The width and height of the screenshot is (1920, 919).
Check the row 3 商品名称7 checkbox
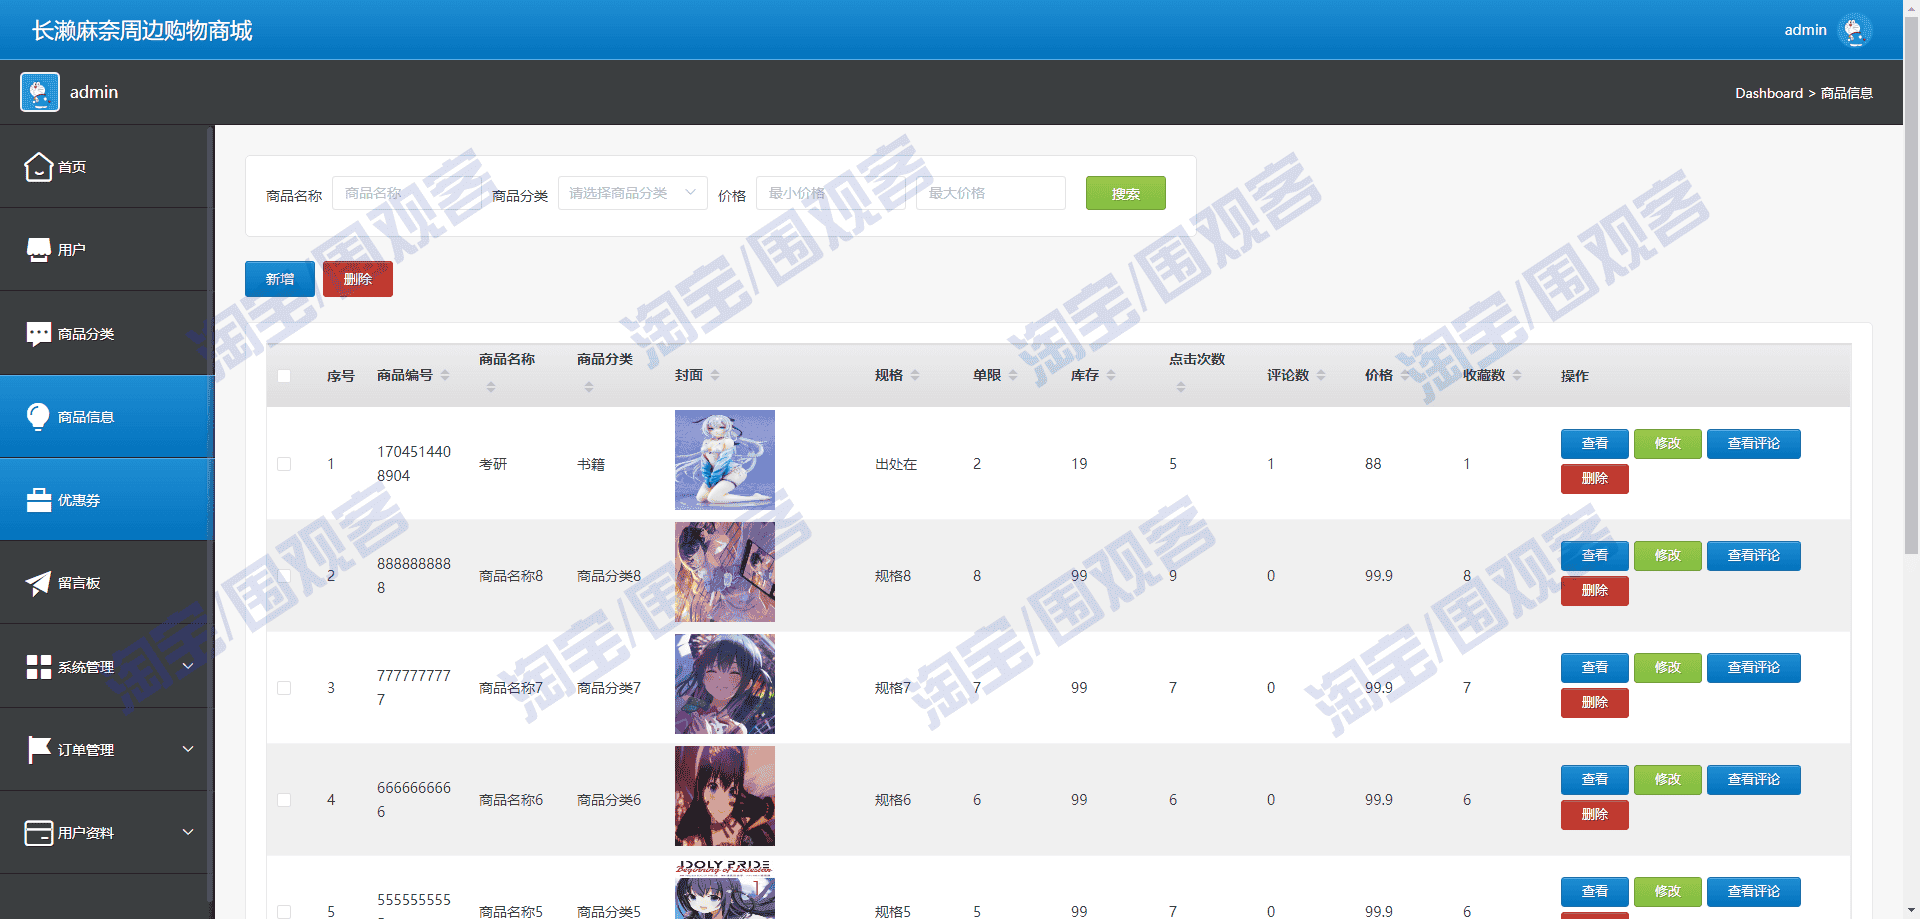[284, 688]
